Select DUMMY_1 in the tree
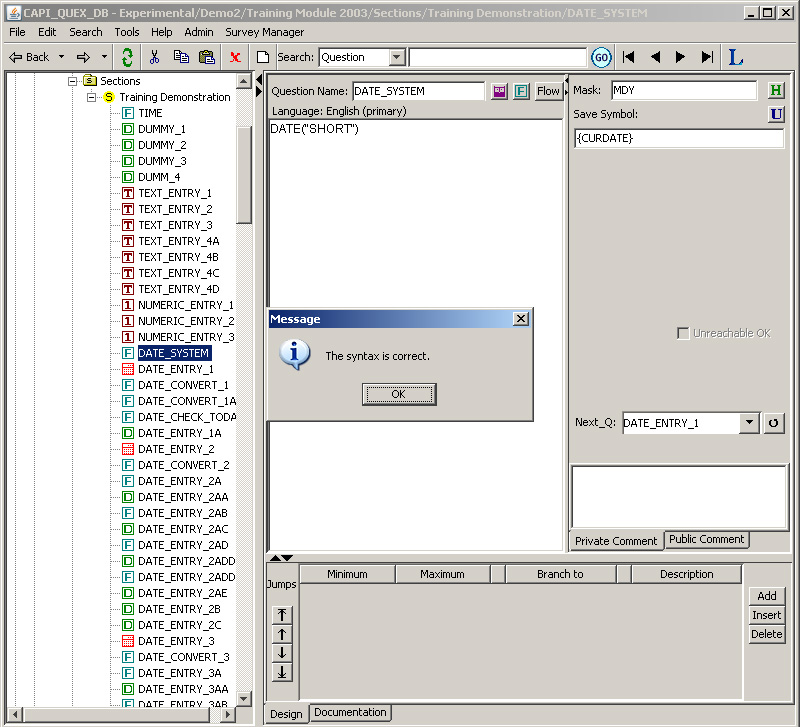The height and width of the screenshot is (727, 800). pyautogui.click(x=162, y=129)
